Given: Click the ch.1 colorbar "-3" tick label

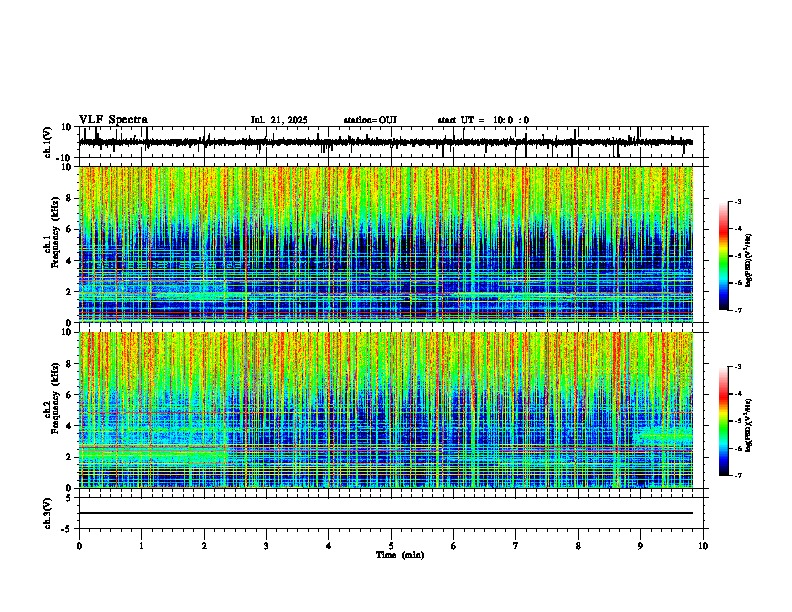Looking at the screenshot, I should (737, 201).
